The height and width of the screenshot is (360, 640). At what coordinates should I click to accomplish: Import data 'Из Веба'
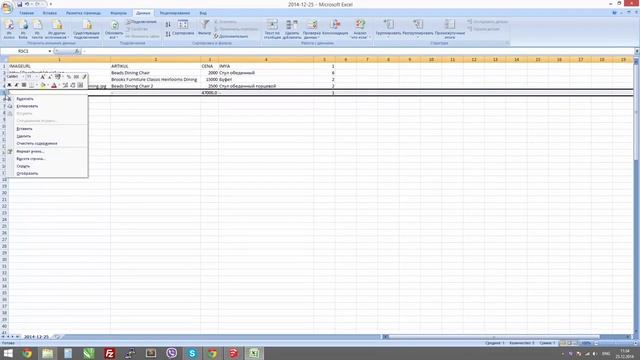click(x=23, y=30)
